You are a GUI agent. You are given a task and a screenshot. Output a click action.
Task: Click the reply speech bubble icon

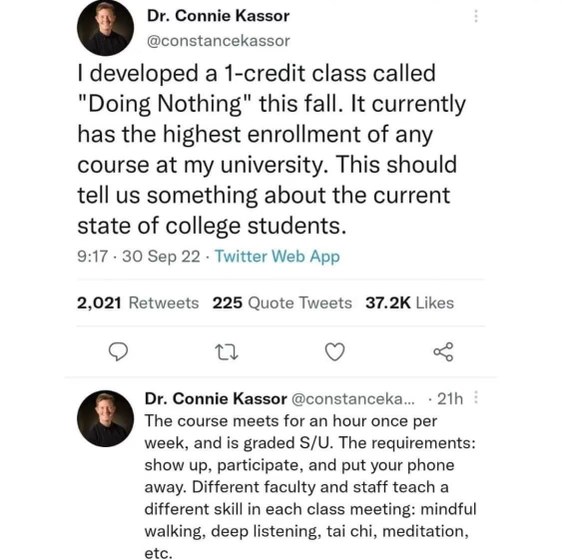coord(118,351)
